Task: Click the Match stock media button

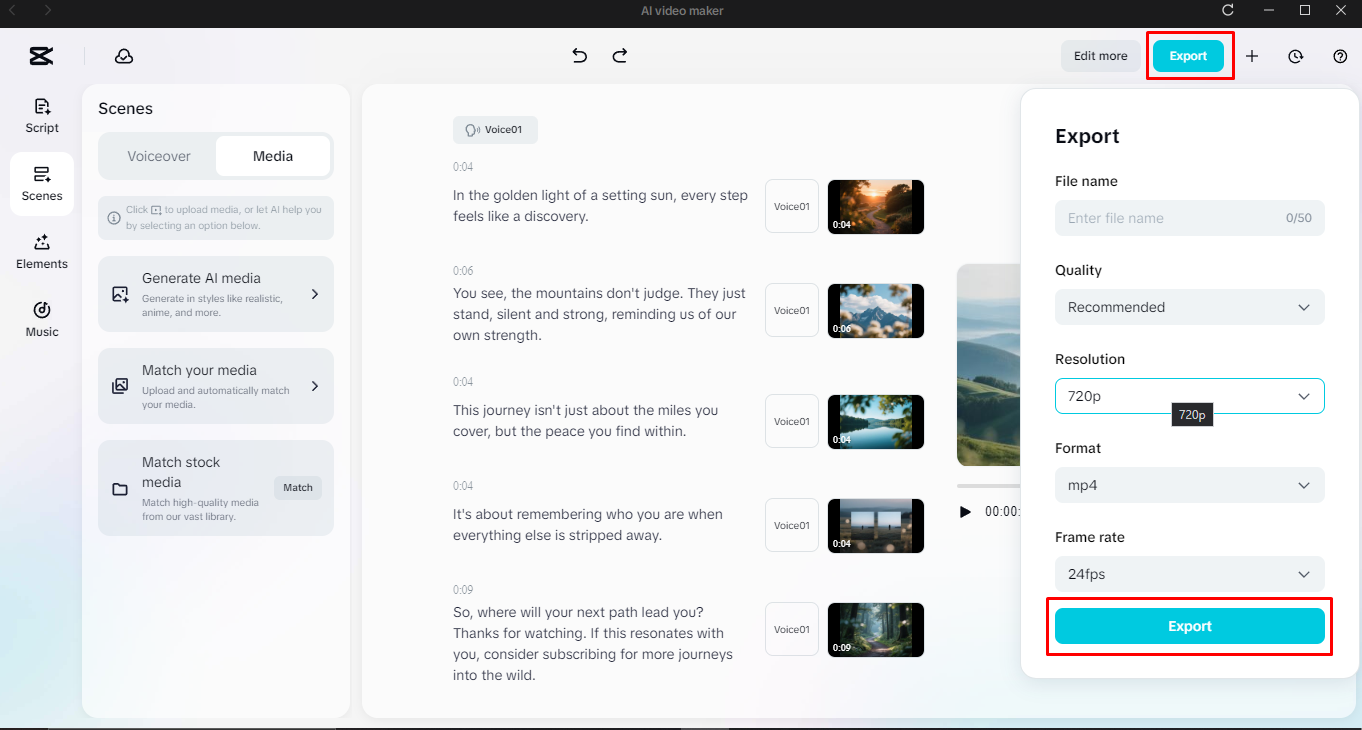Action: 297,487
